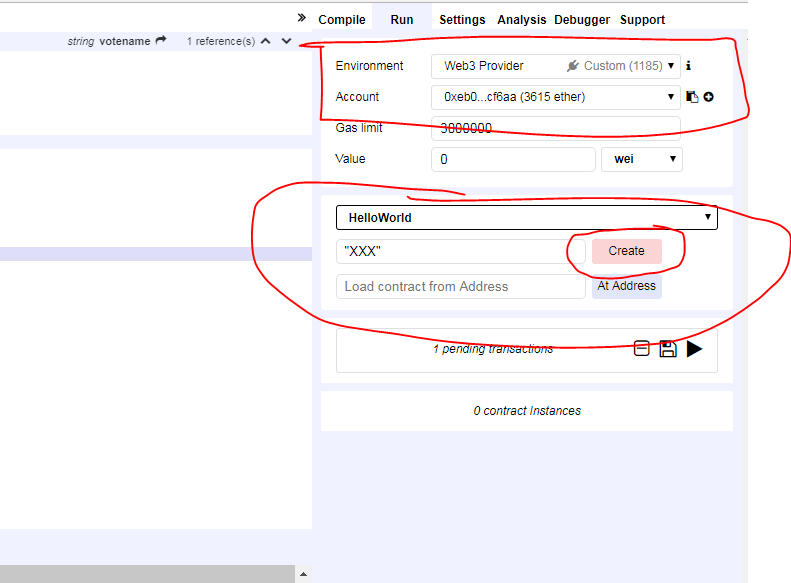This screenshot has height=583, width=791.
Task: Save recorded transactions with floppy icon
Action: coord(668,348)
